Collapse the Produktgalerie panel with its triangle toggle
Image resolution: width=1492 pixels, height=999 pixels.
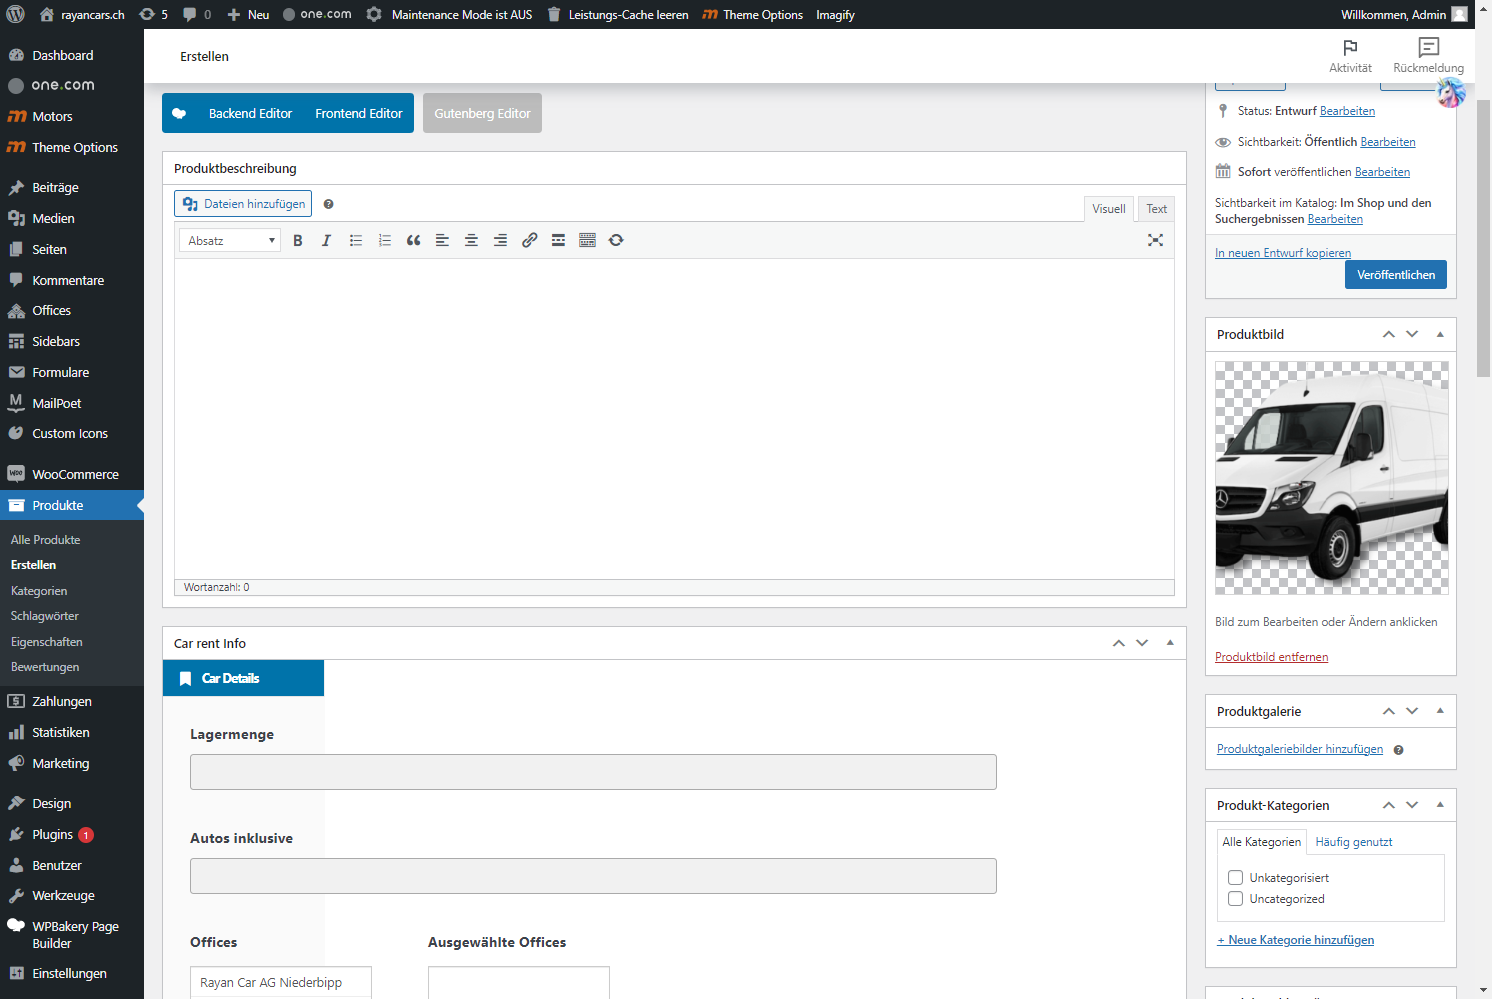[x=1440, y=711]
